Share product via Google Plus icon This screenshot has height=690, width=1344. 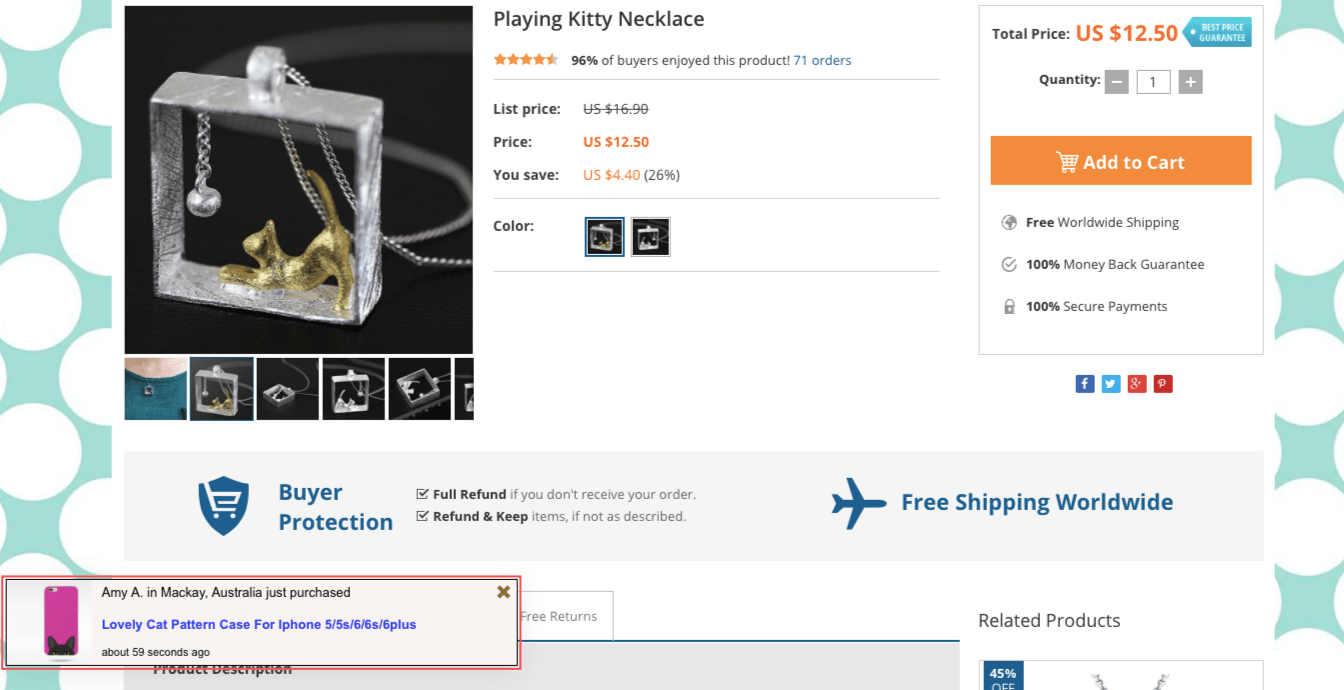tap(1137, 384)
